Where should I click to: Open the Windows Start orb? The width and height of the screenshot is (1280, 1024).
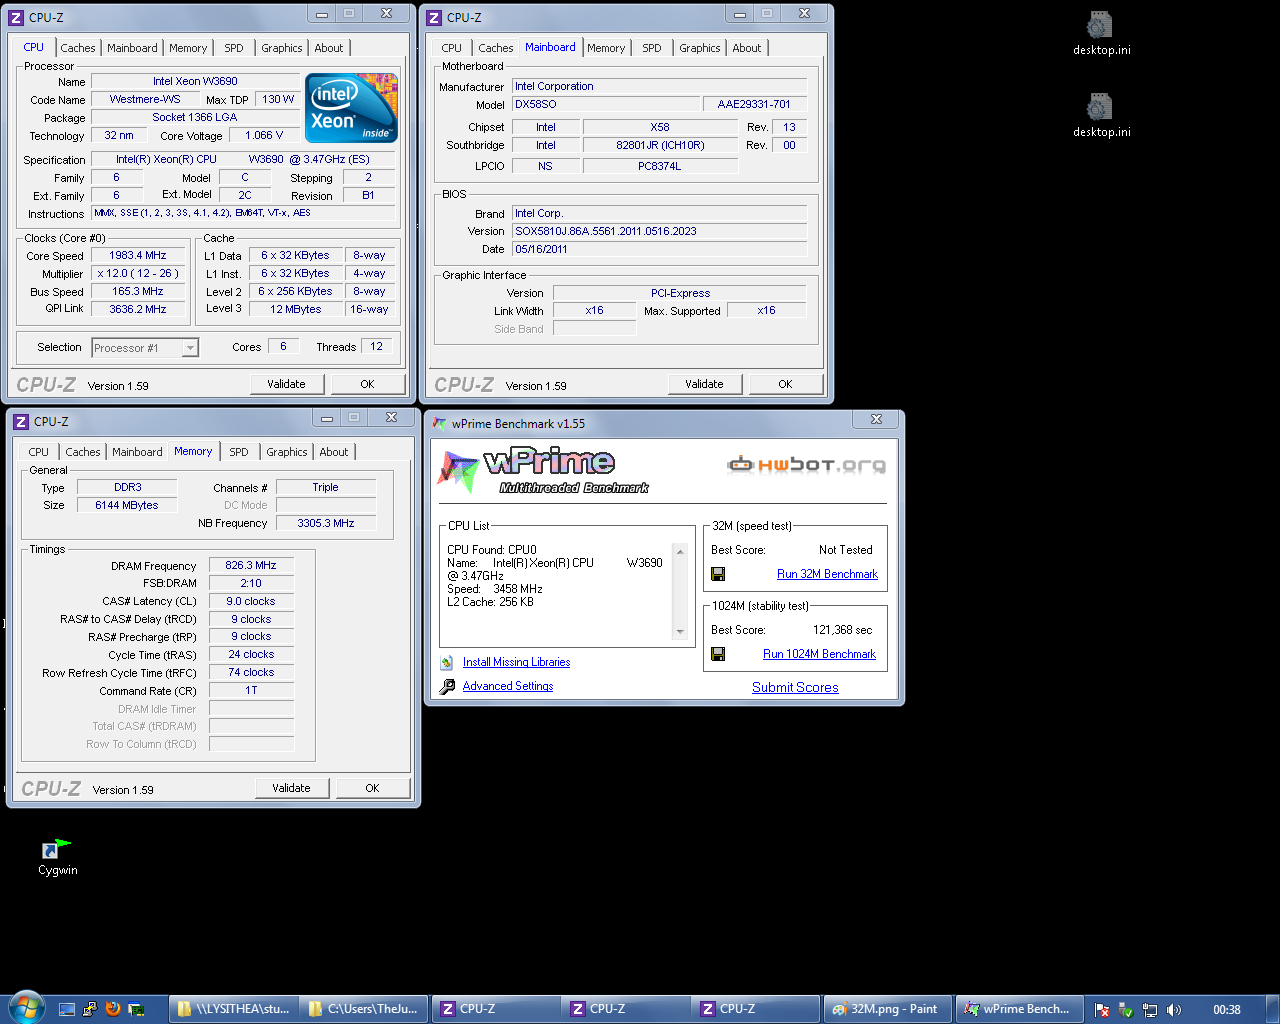click(25, 1008)
